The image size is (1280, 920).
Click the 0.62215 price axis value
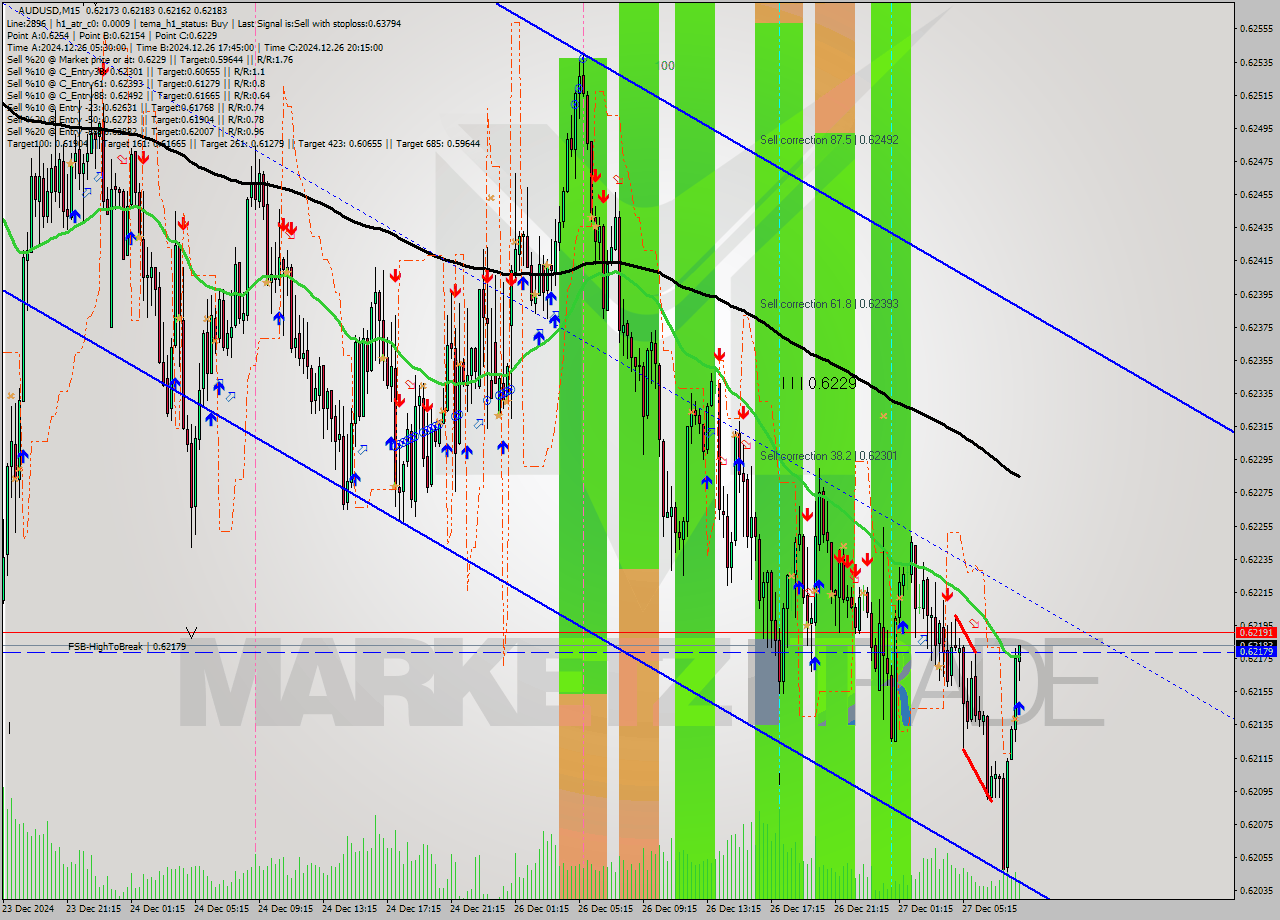(1256, 592)
